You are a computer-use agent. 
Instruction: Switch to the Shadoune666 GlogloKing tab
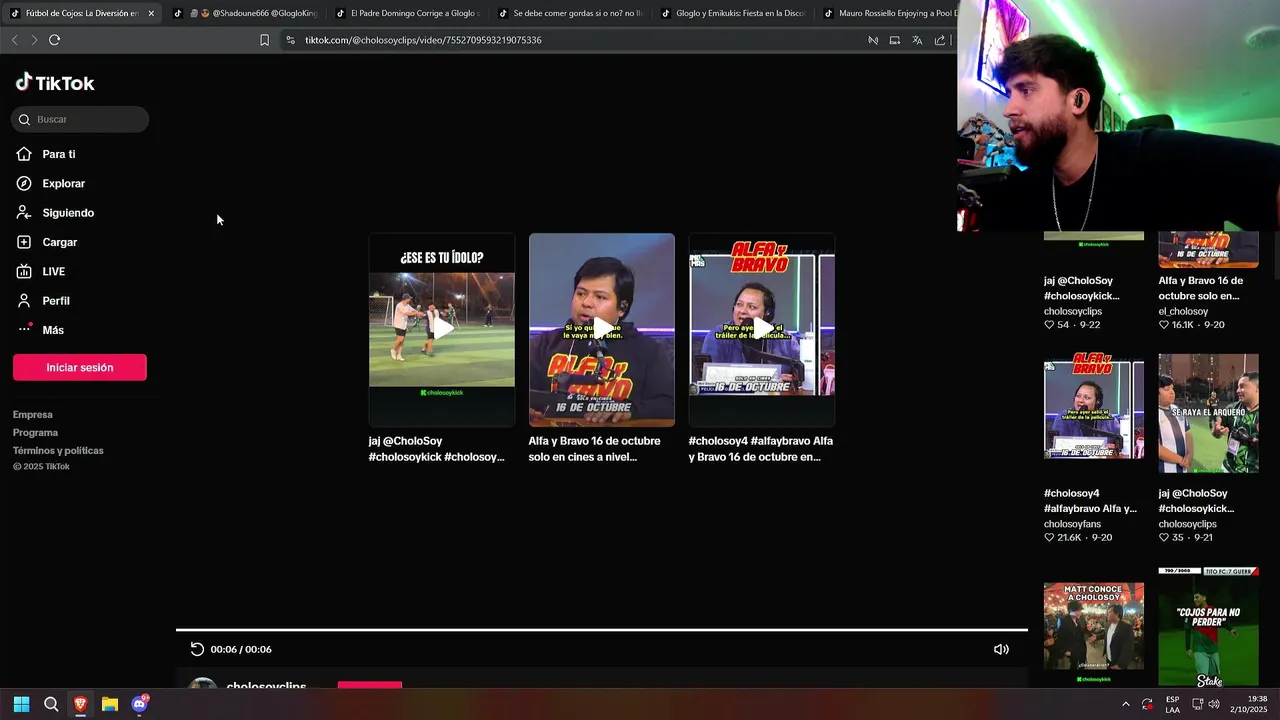click(x=246, y=13)
